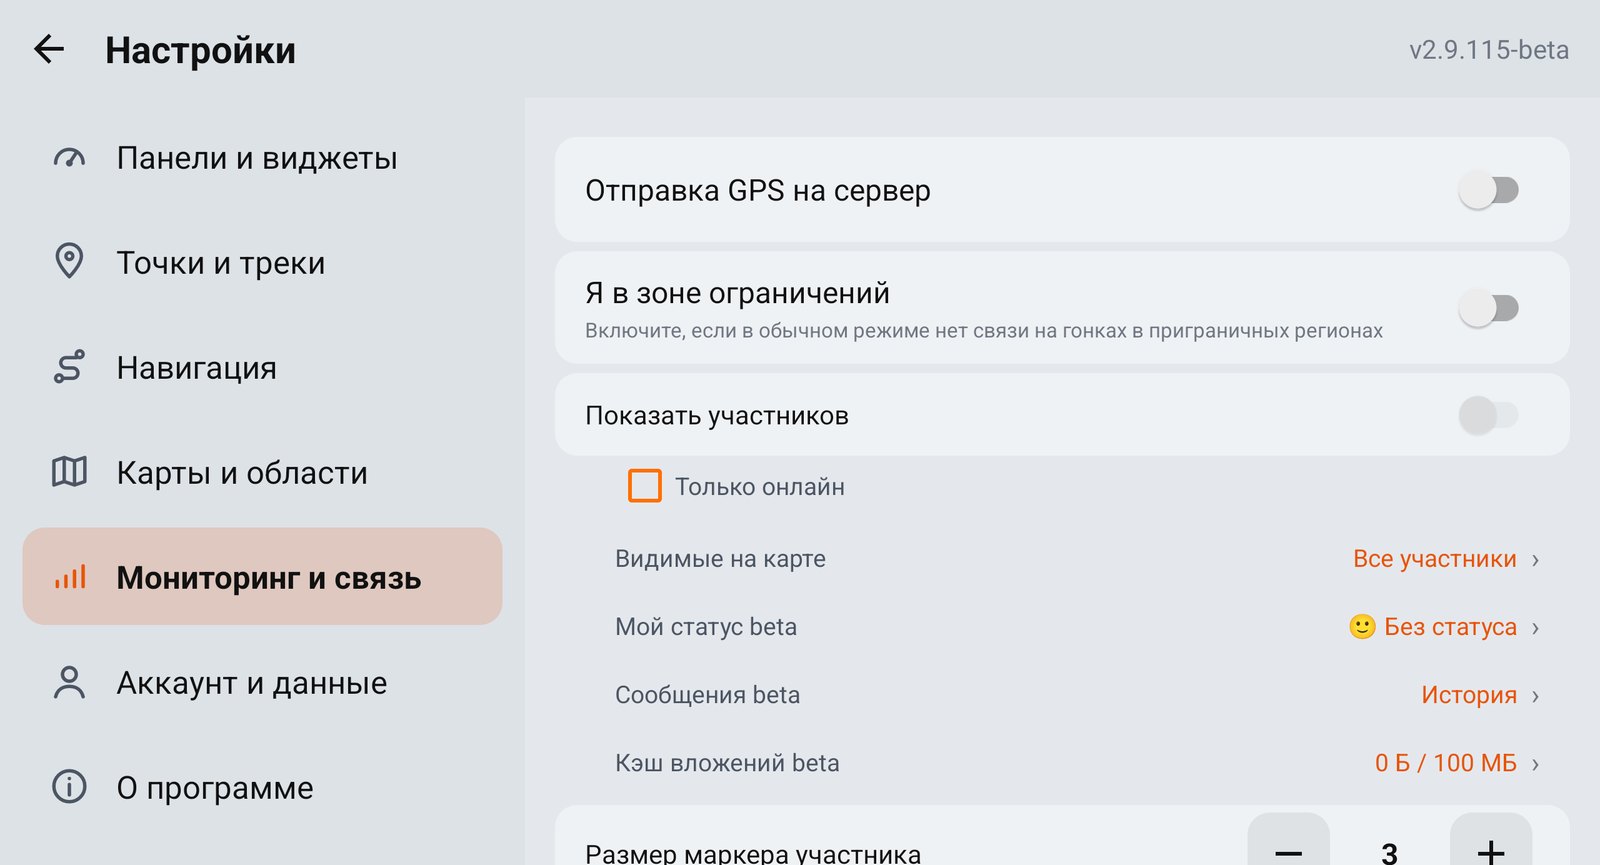The width and height of the screenshot is (1600, 865).
Task: Open the Все участники value
Action: pyautogui.click(x=1434, y=559)
